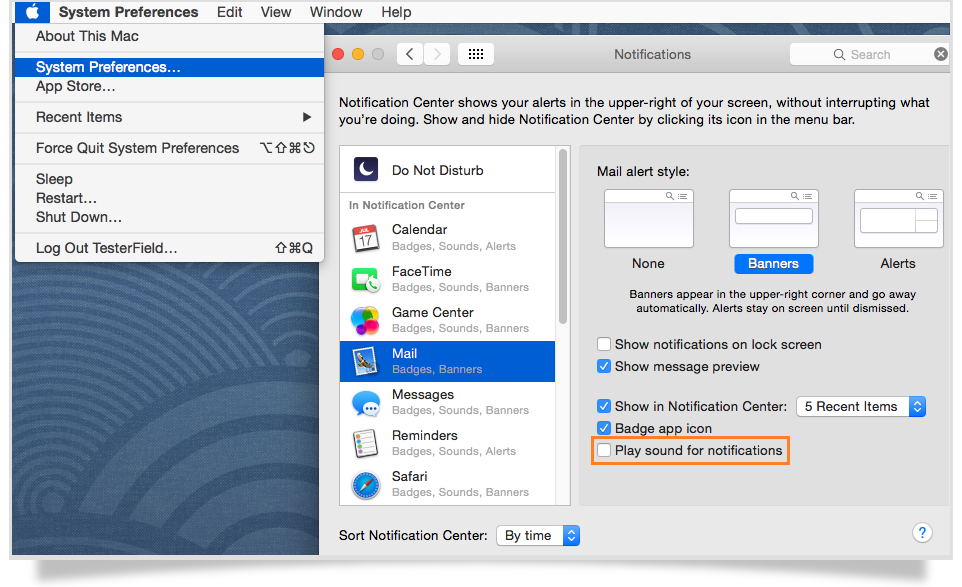Choose the Alerts style label
Viewport: 962px width, 587px height.
point(898,264)
